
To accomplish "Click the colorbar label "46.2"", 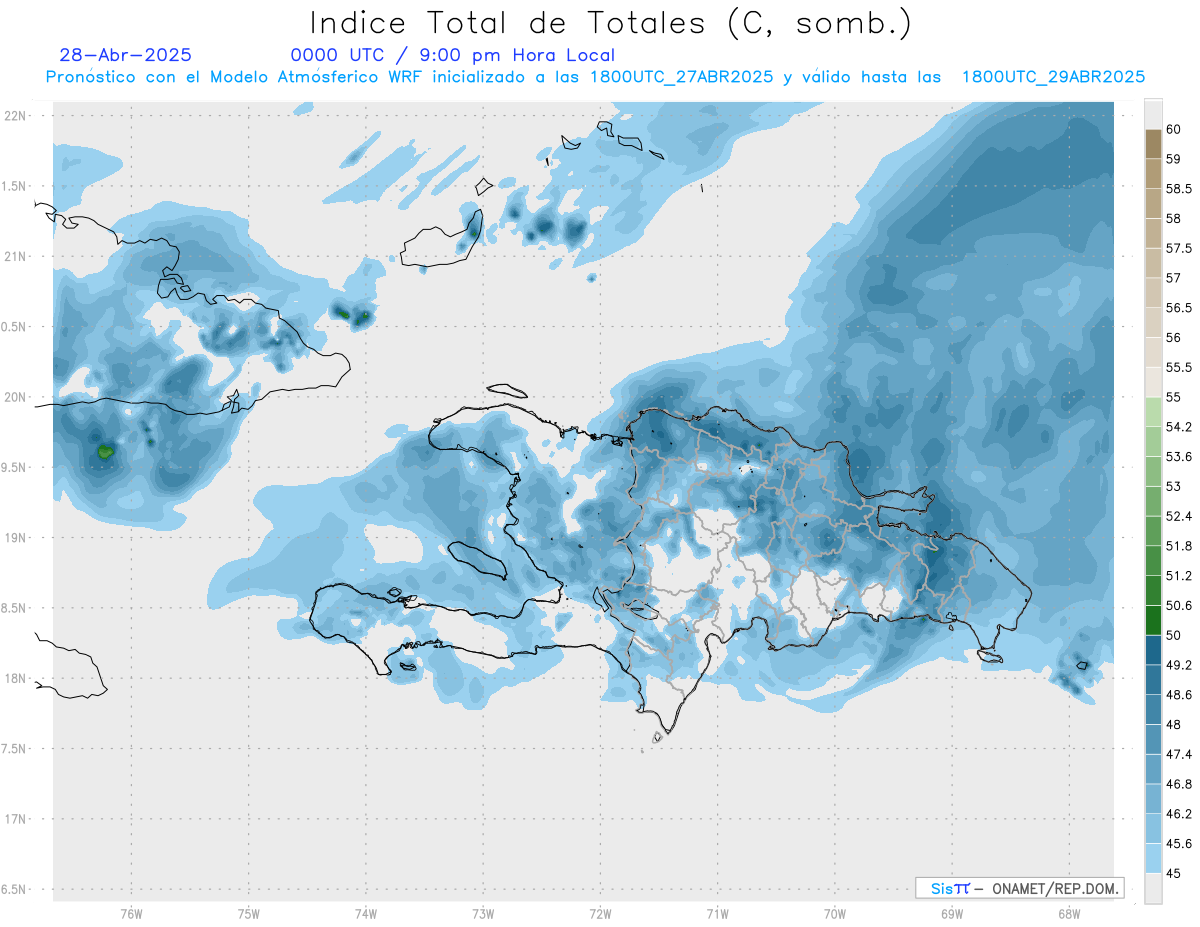I will [1179, 814].
